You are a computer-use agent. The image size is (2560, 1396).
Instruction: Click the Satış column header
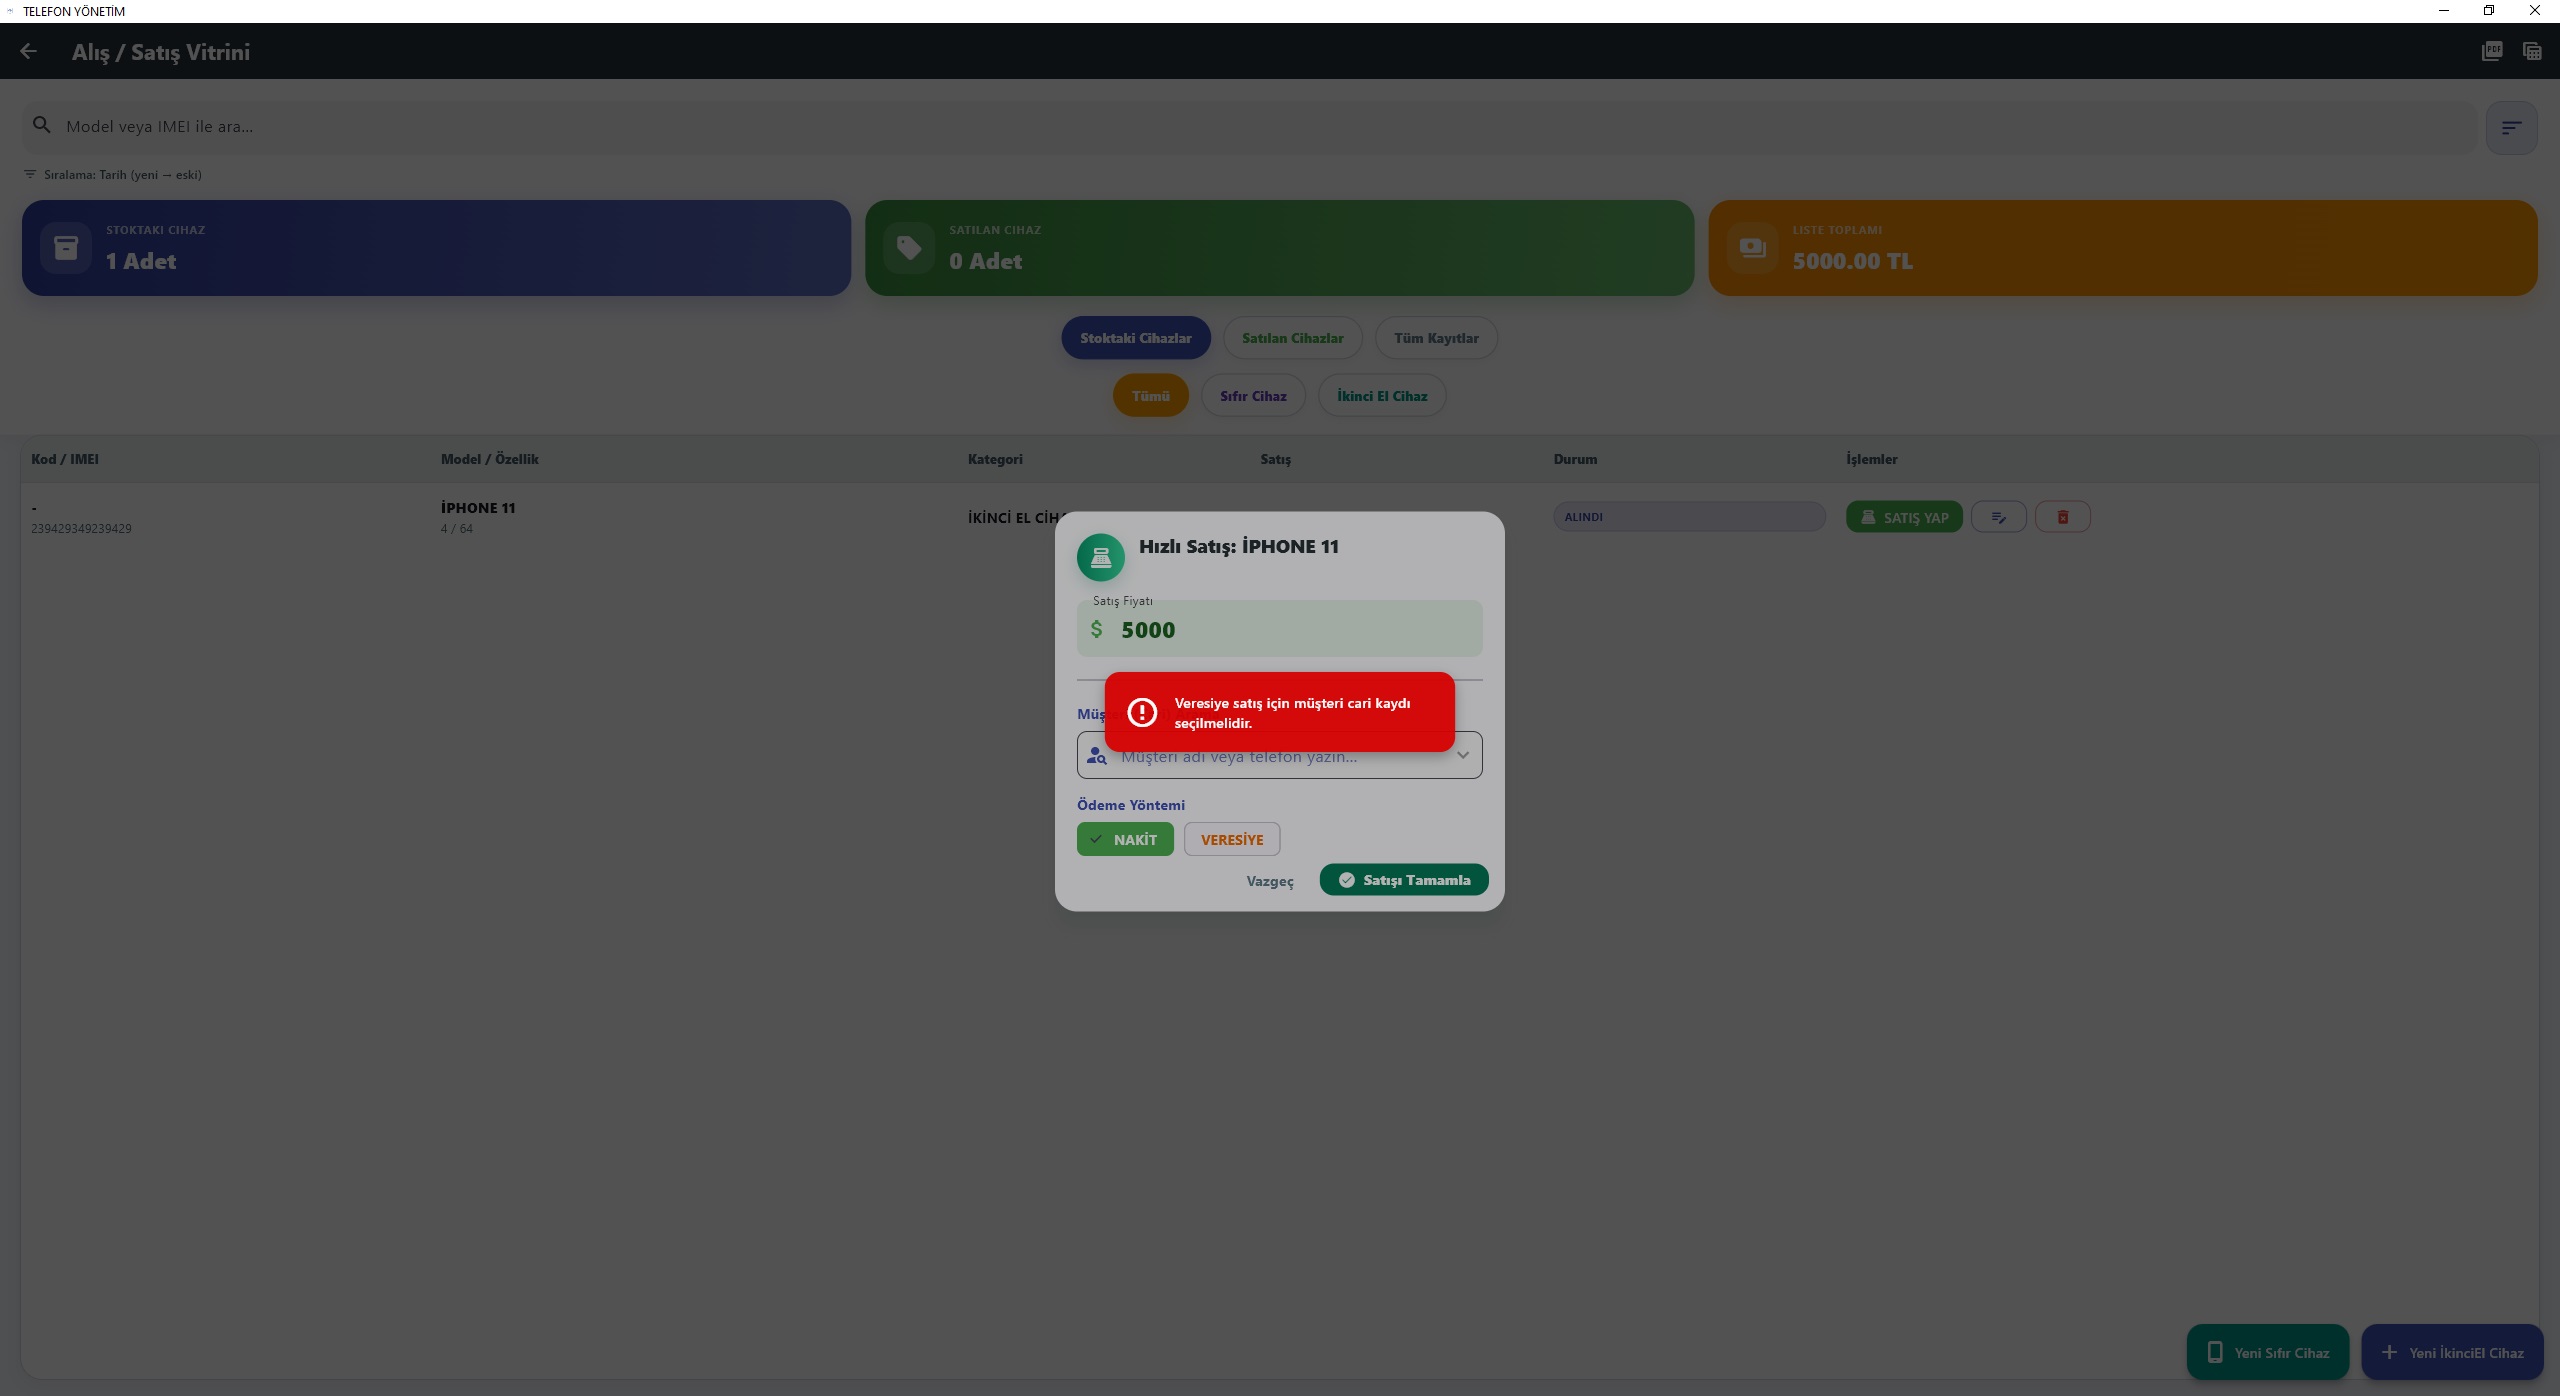pyautogui.click(x=1275, y=459)
